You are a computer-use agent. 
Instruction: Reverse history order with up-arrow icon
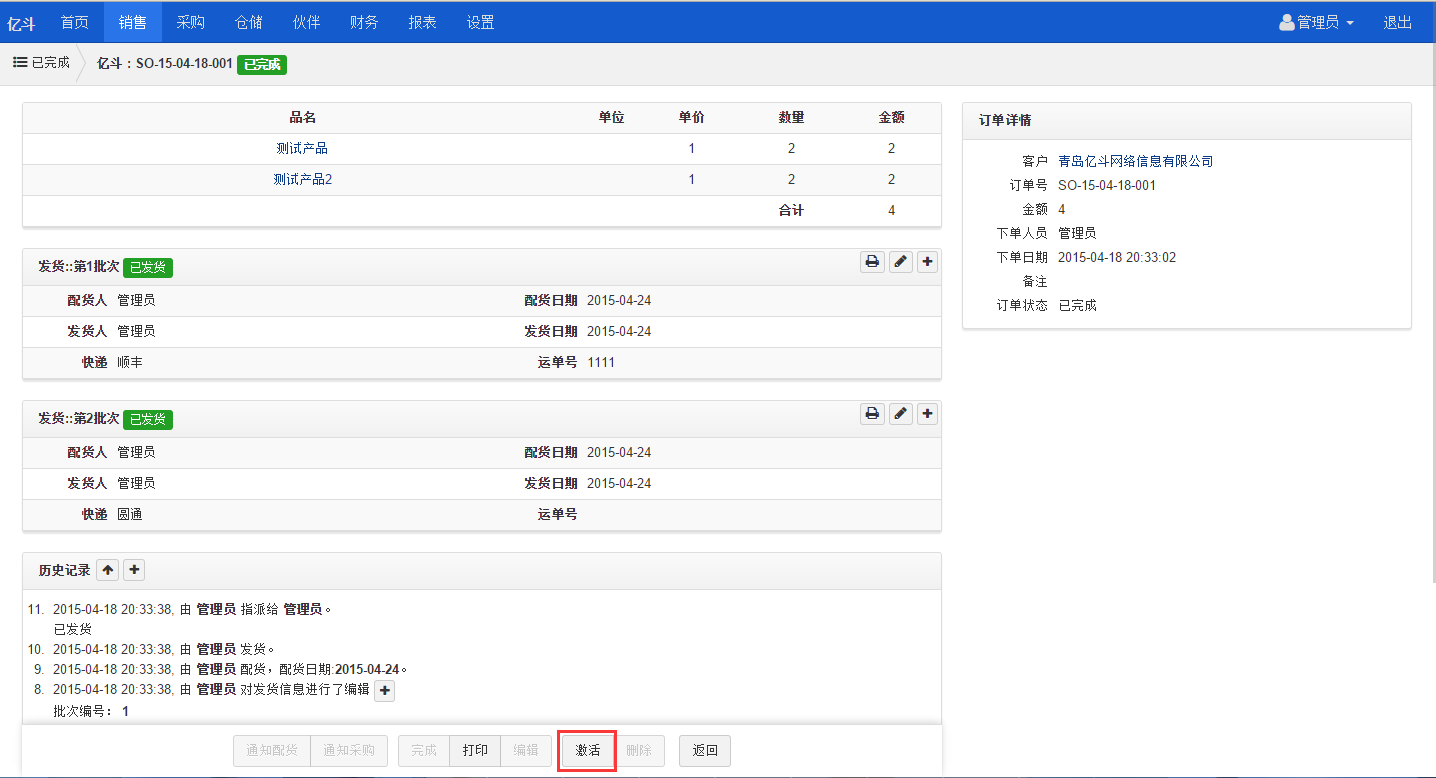pyautogui.click(x=108, y=570)
